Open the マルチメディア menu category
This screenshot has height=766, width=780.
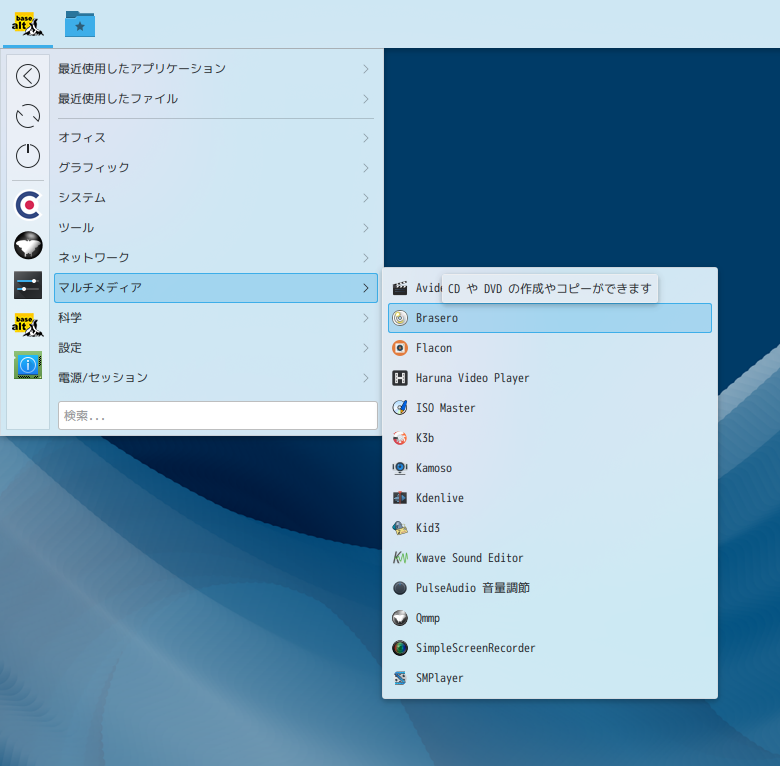[215, 288]
